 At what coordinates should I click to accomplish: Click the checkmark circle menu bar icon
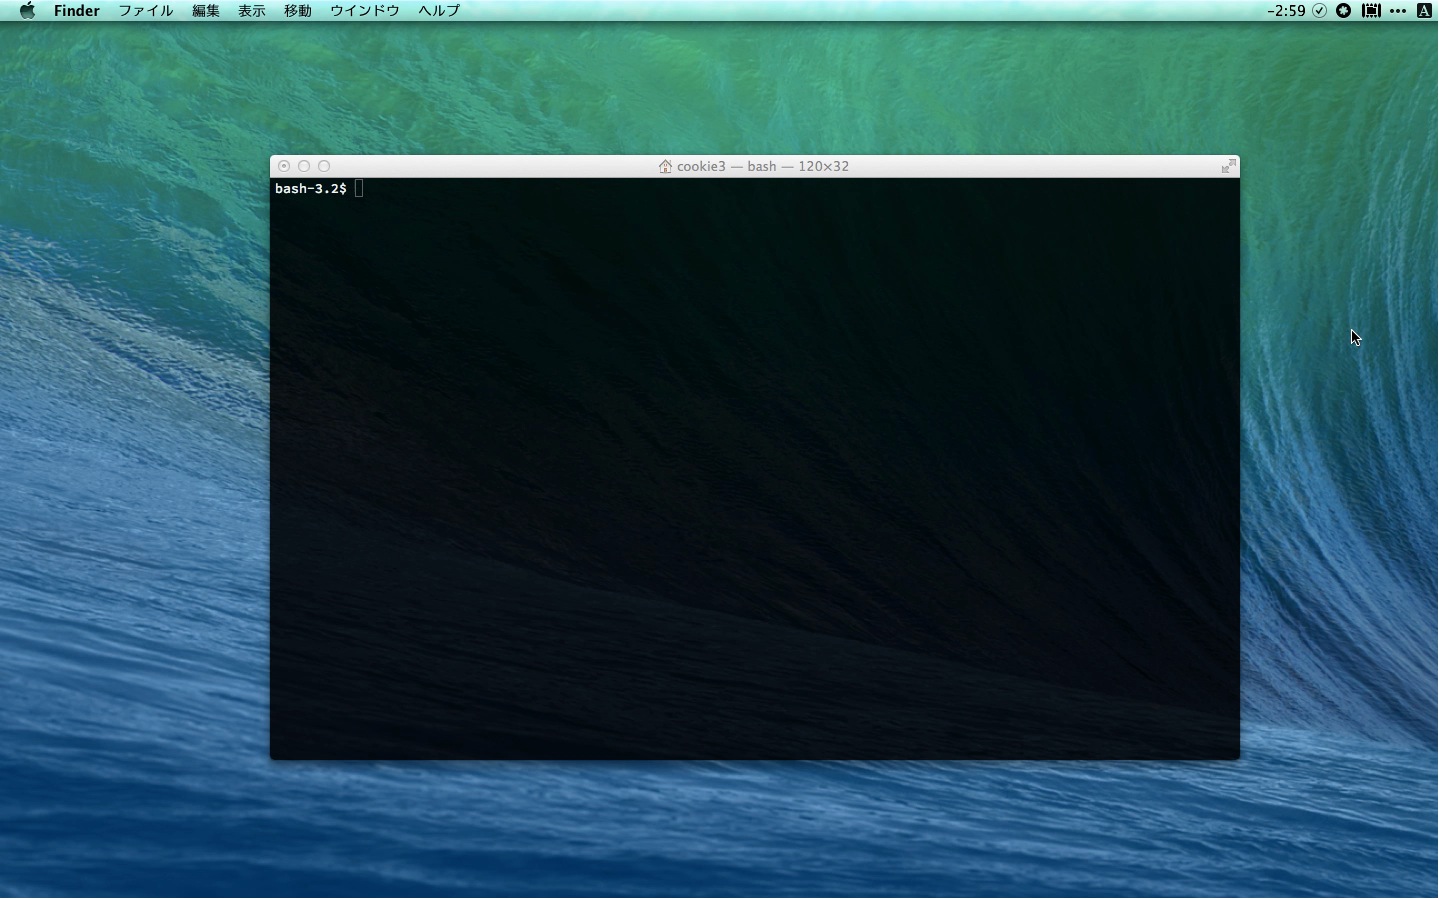(x=1320, y=11)
